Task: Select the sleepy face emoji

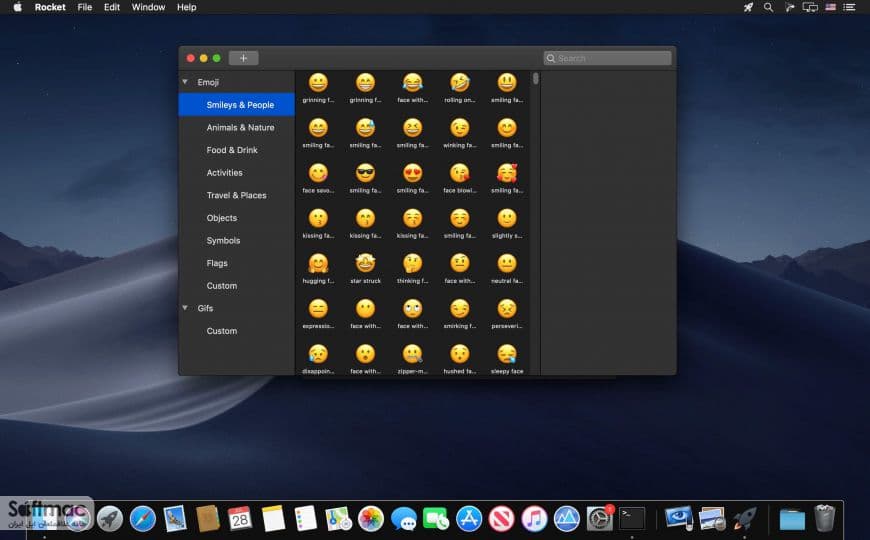Action: click(507, 354)
